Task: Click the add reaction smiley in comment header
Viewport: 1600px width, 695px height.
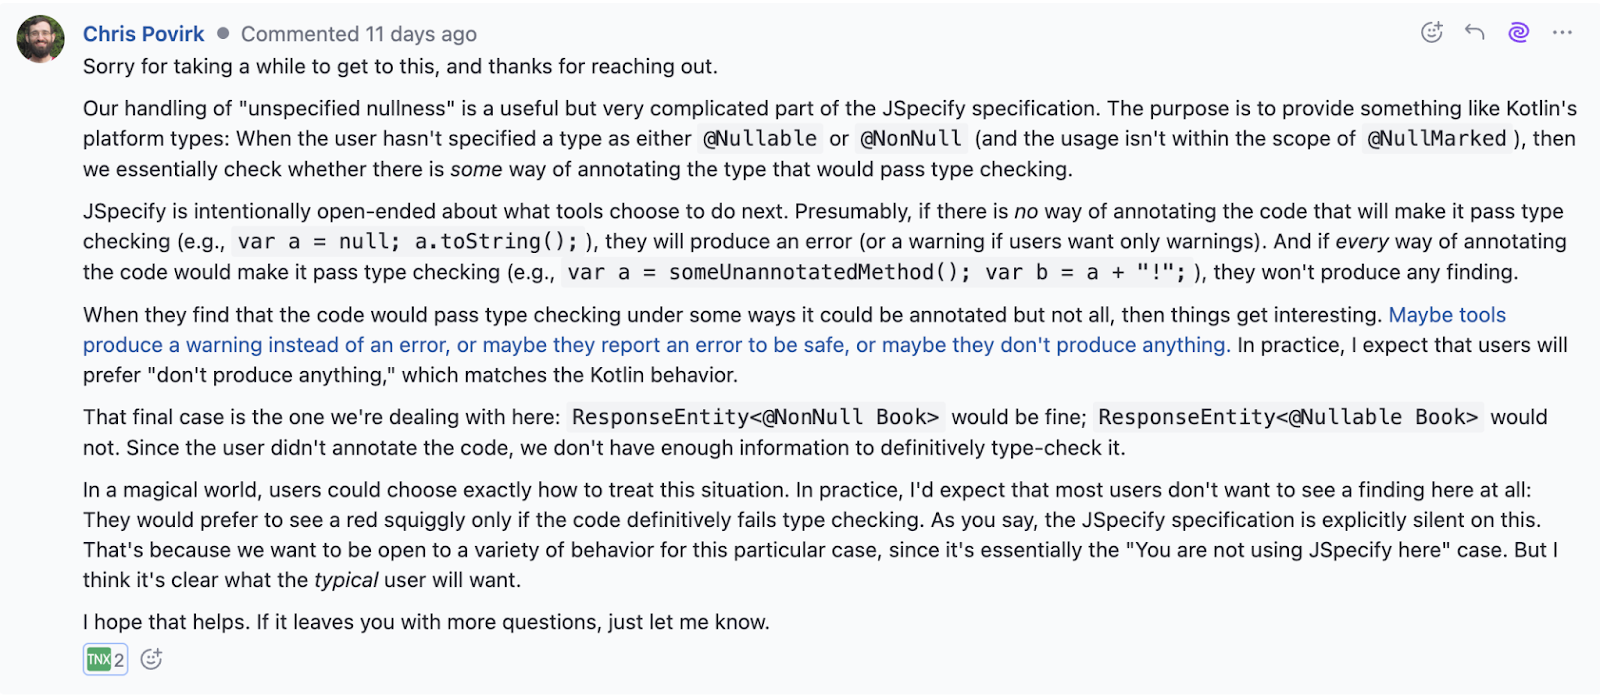Action: coord(1432,32)
